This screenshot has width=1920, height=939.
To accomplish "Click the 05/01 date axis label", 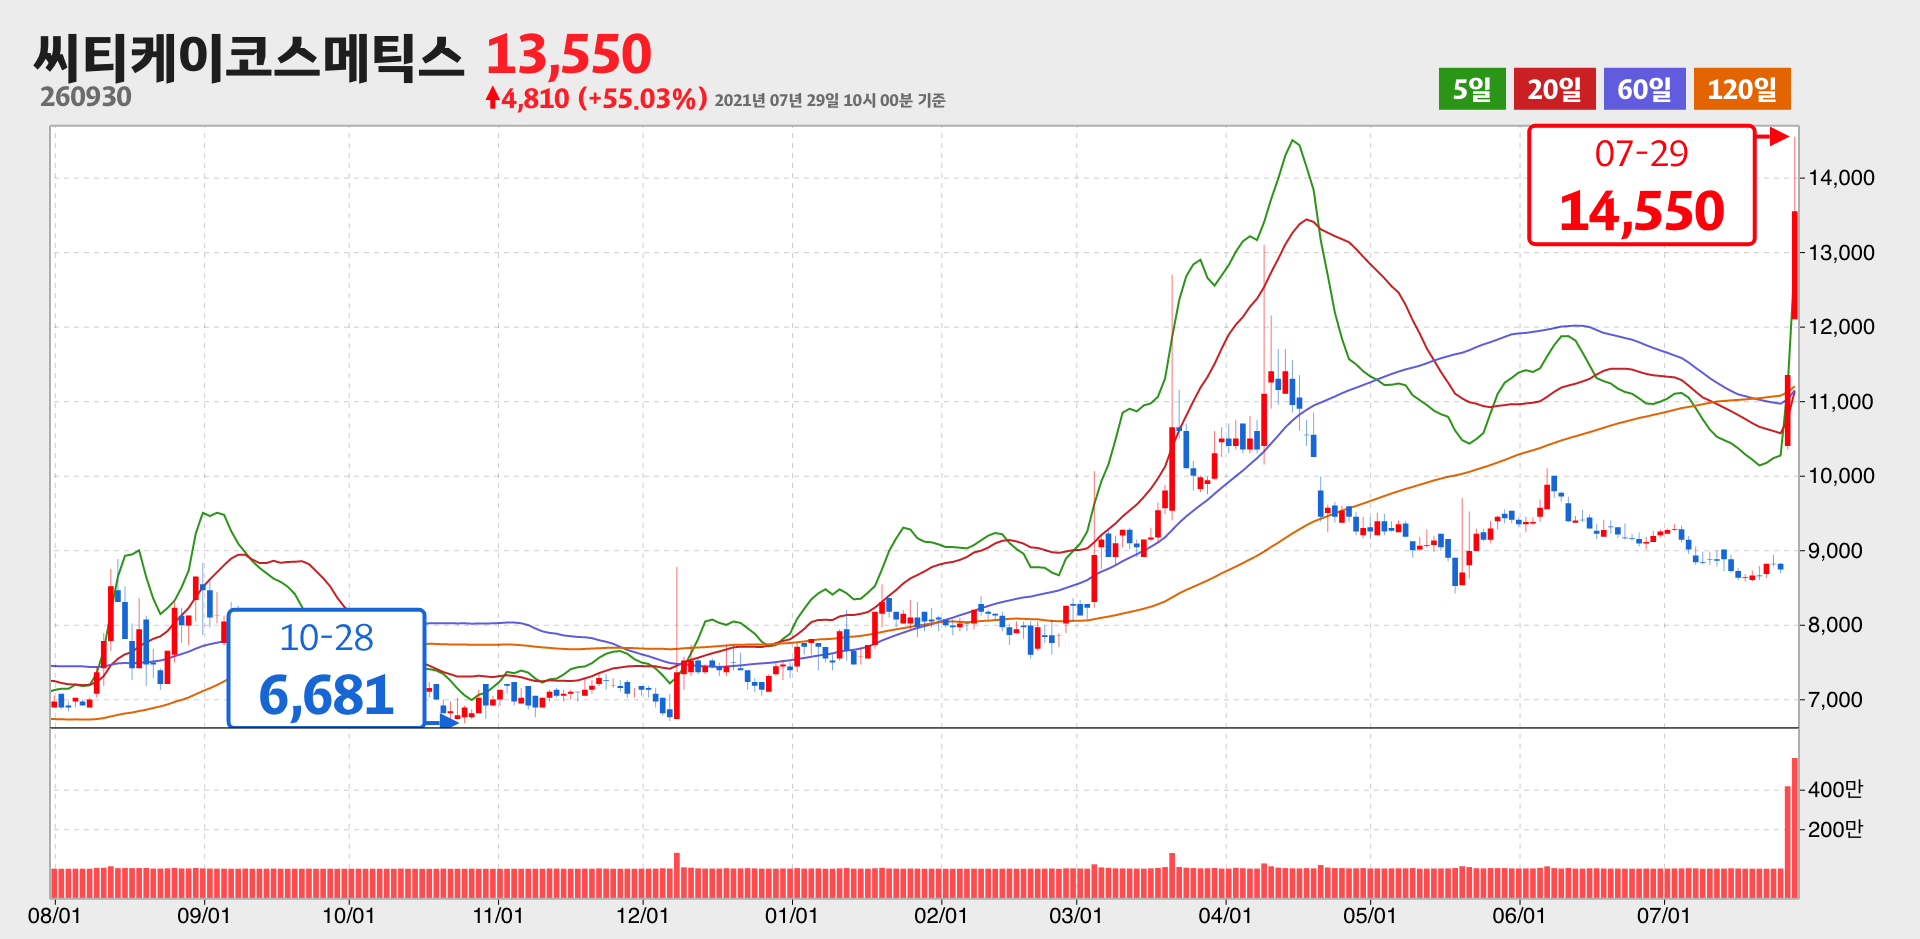I will (1369, 916).
